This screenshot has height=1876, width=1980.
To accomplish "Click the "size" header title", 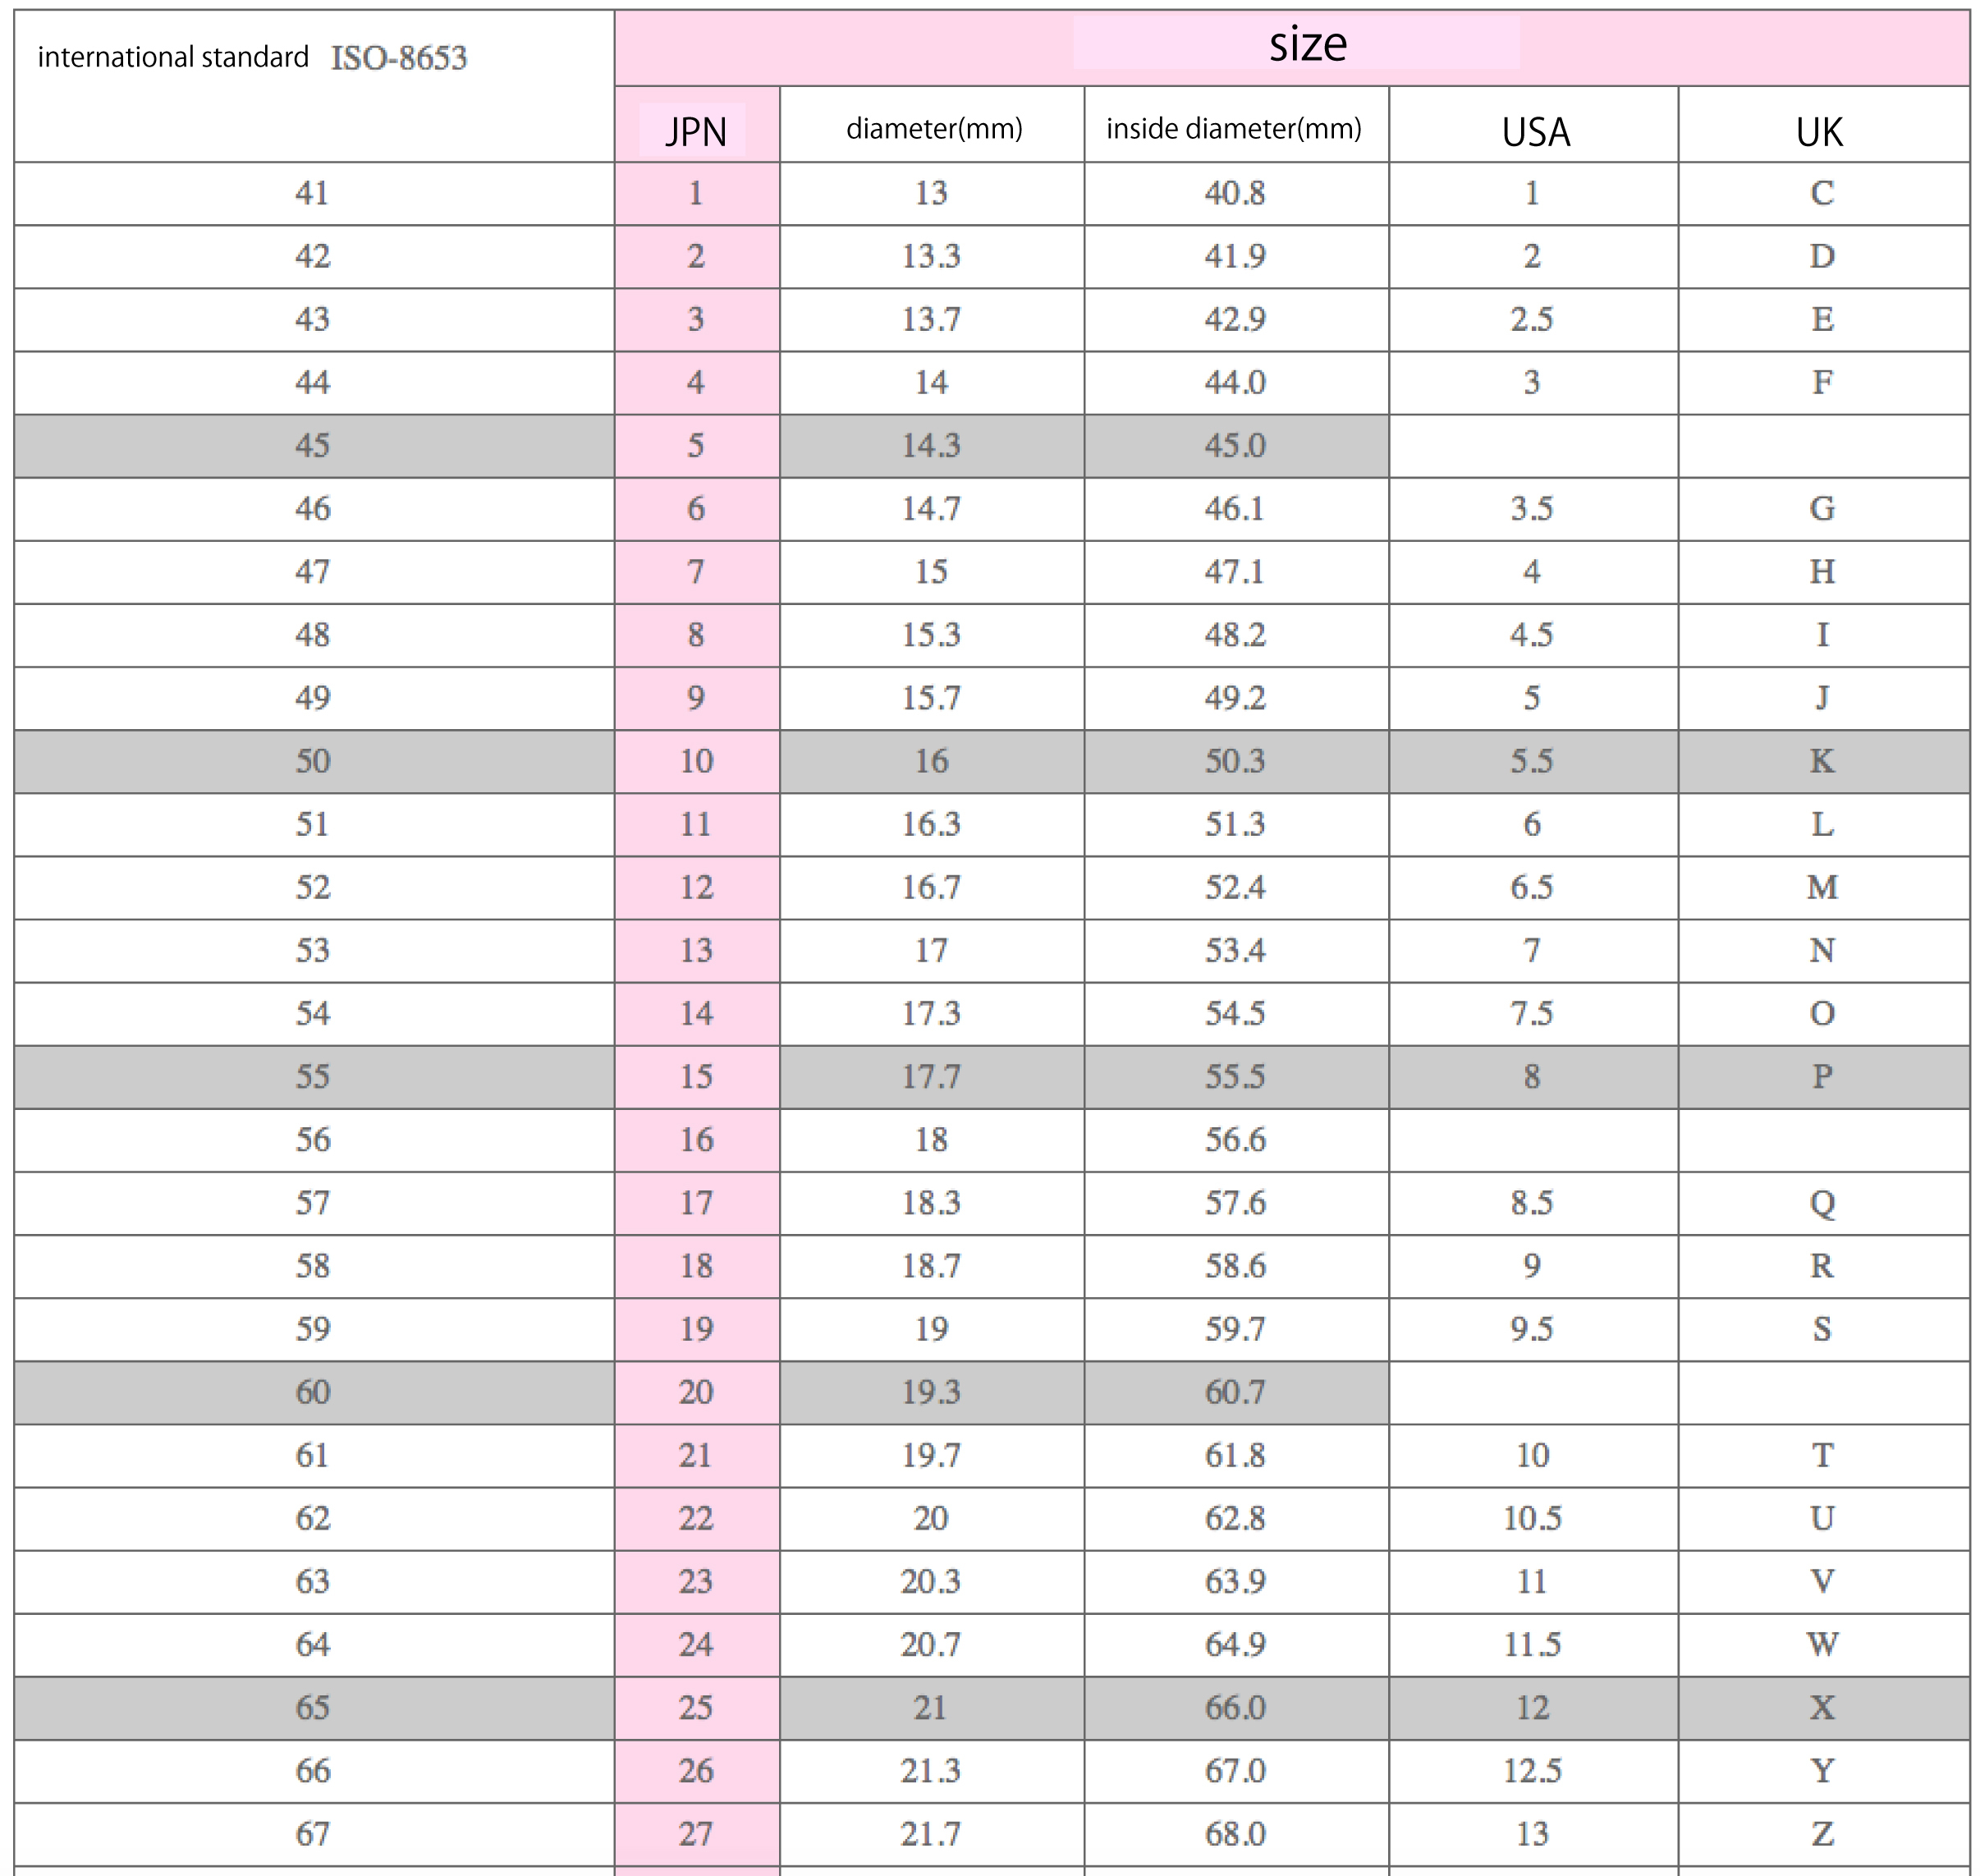I will (1307, 45).
